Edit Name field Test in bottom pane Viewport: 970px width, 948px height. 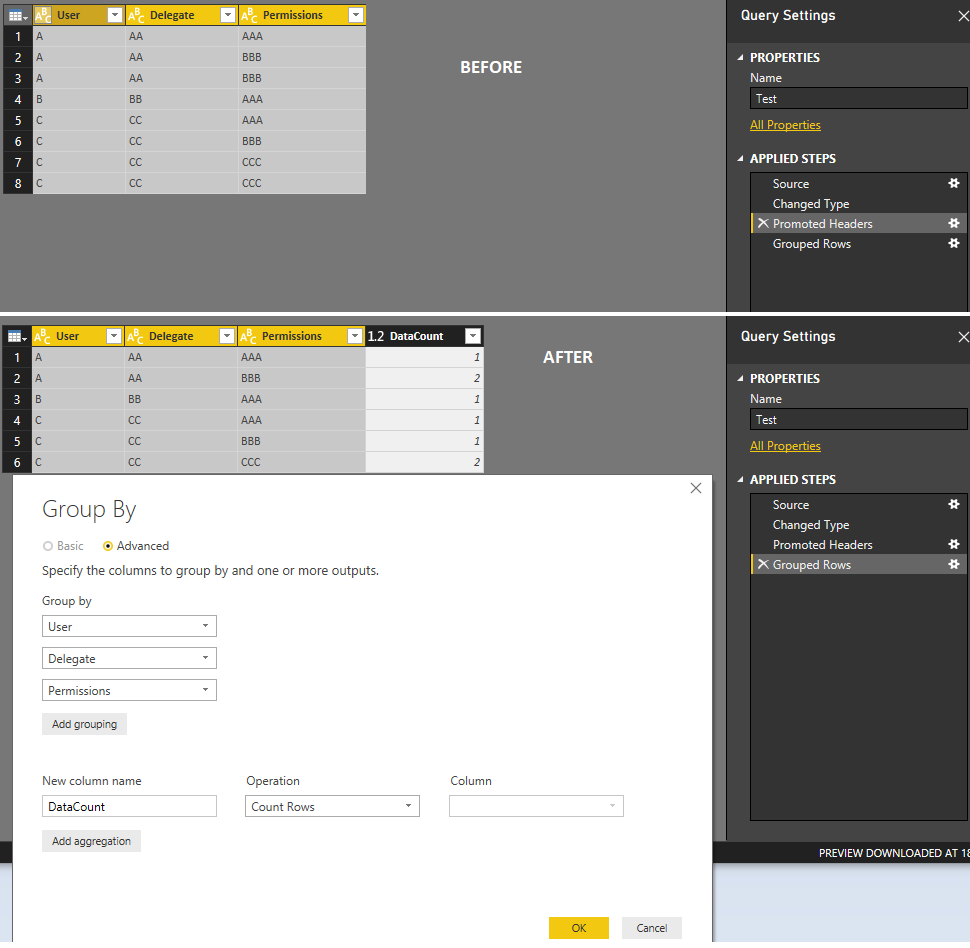[859, 420]
